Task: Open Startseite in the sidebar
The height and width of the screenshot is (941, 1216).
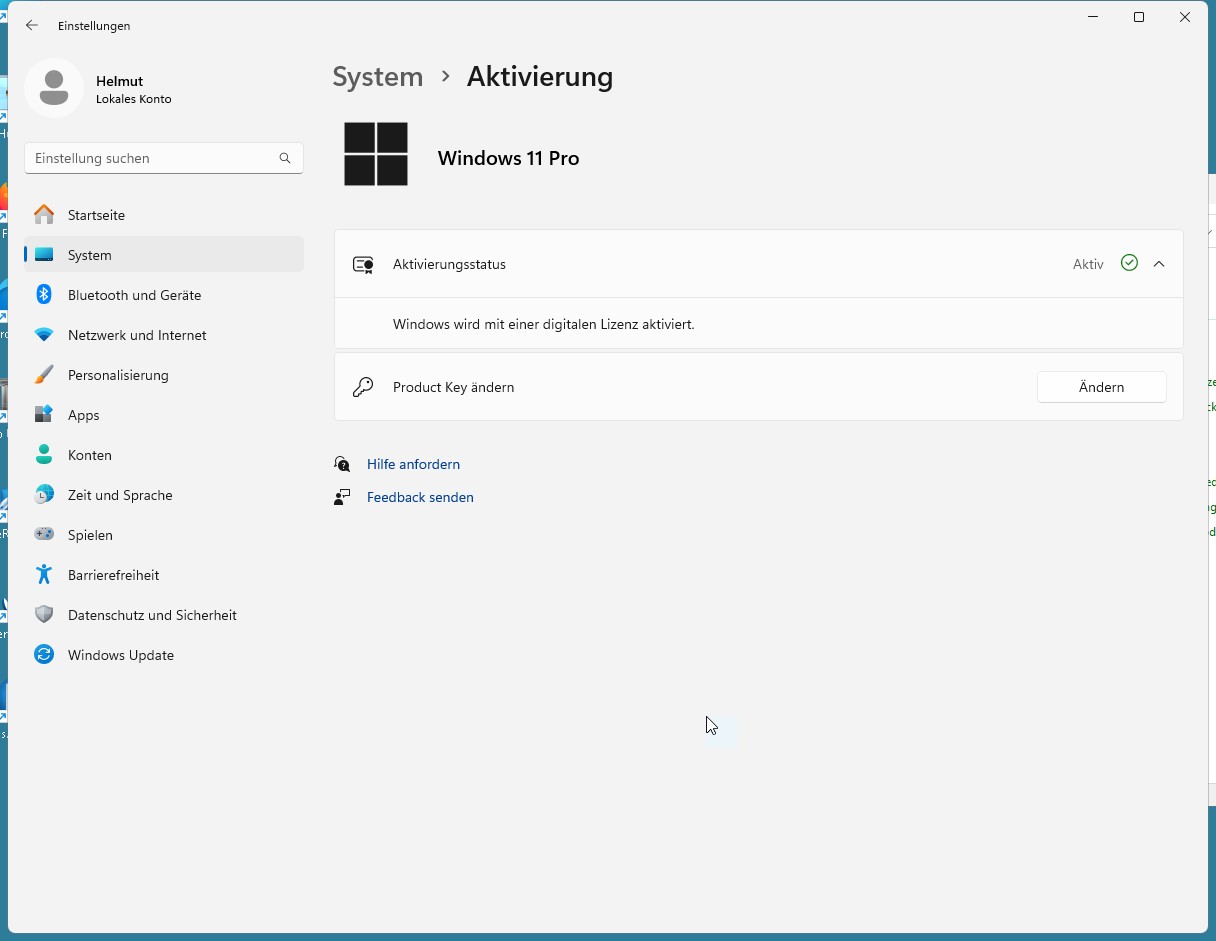Action: (164, 215)
